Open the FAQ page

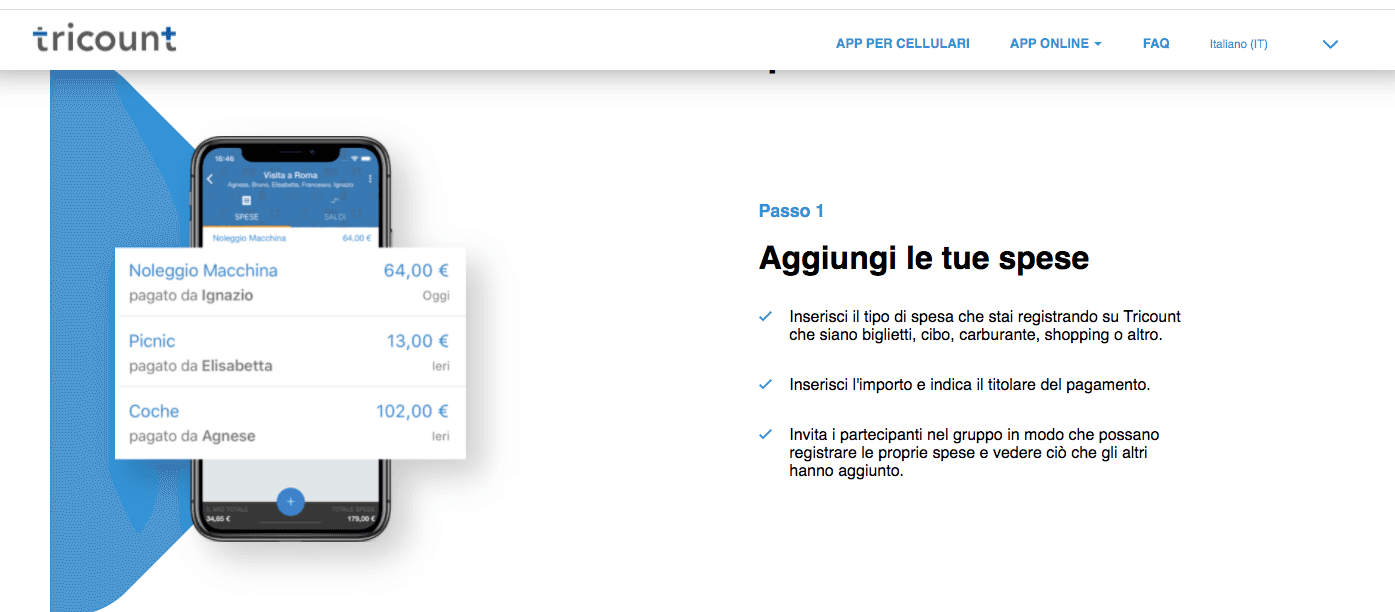pyautogui.click(x=1156, y=44)
